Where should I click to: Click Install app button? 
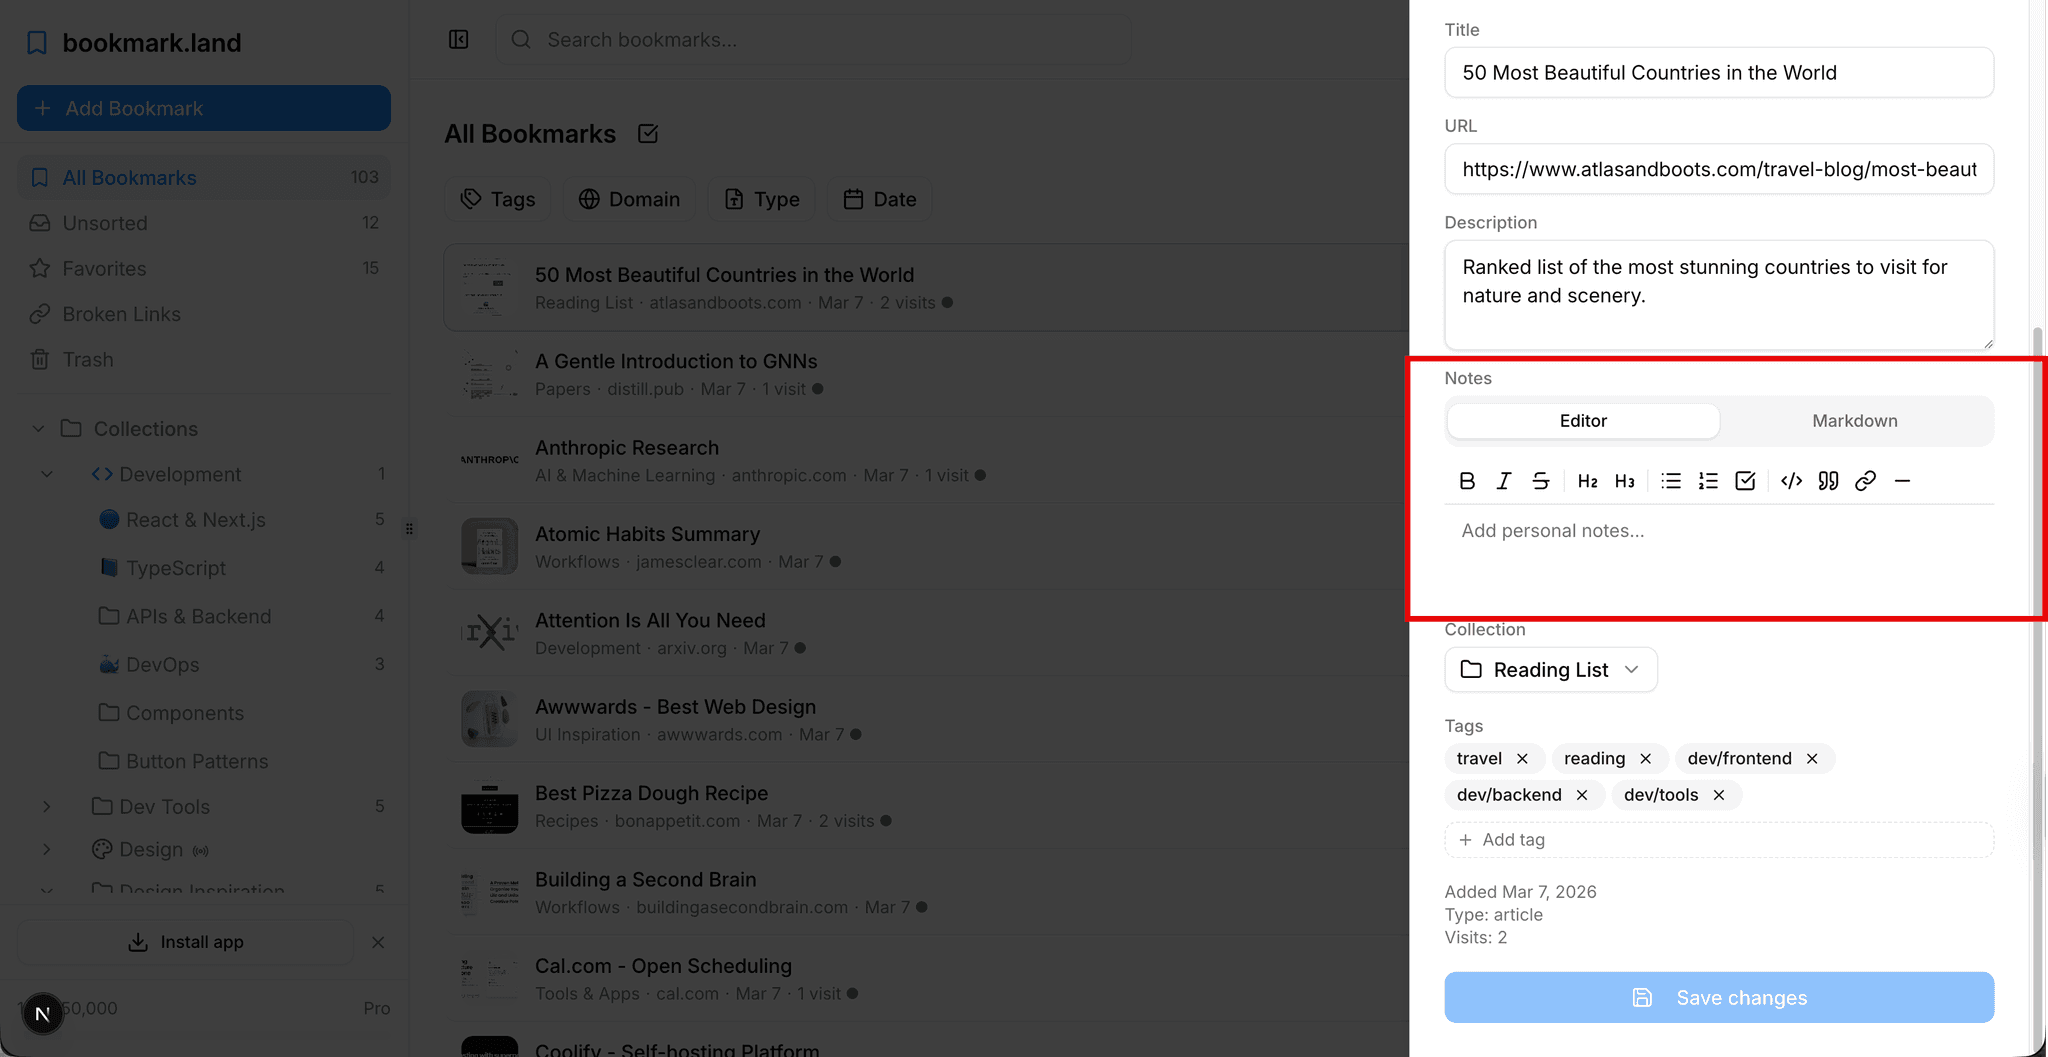(186, 942)
